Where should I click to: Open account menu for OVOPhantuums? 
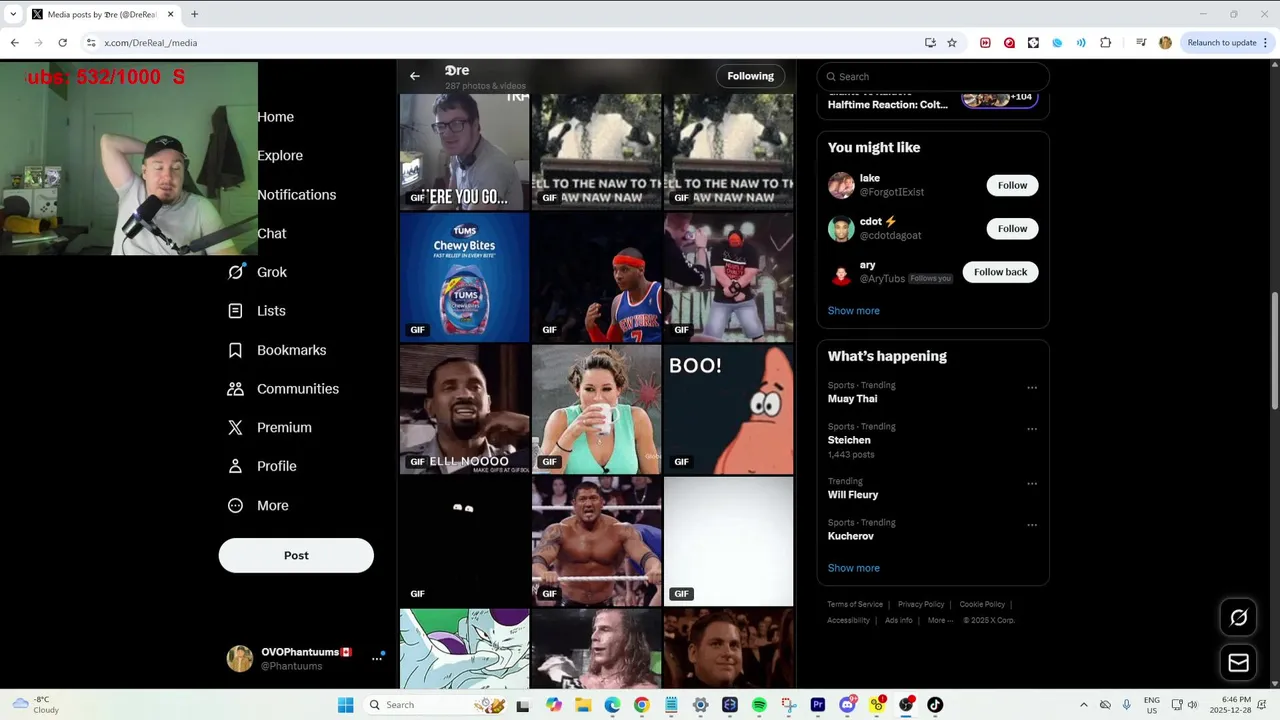[x=377, y=658]
